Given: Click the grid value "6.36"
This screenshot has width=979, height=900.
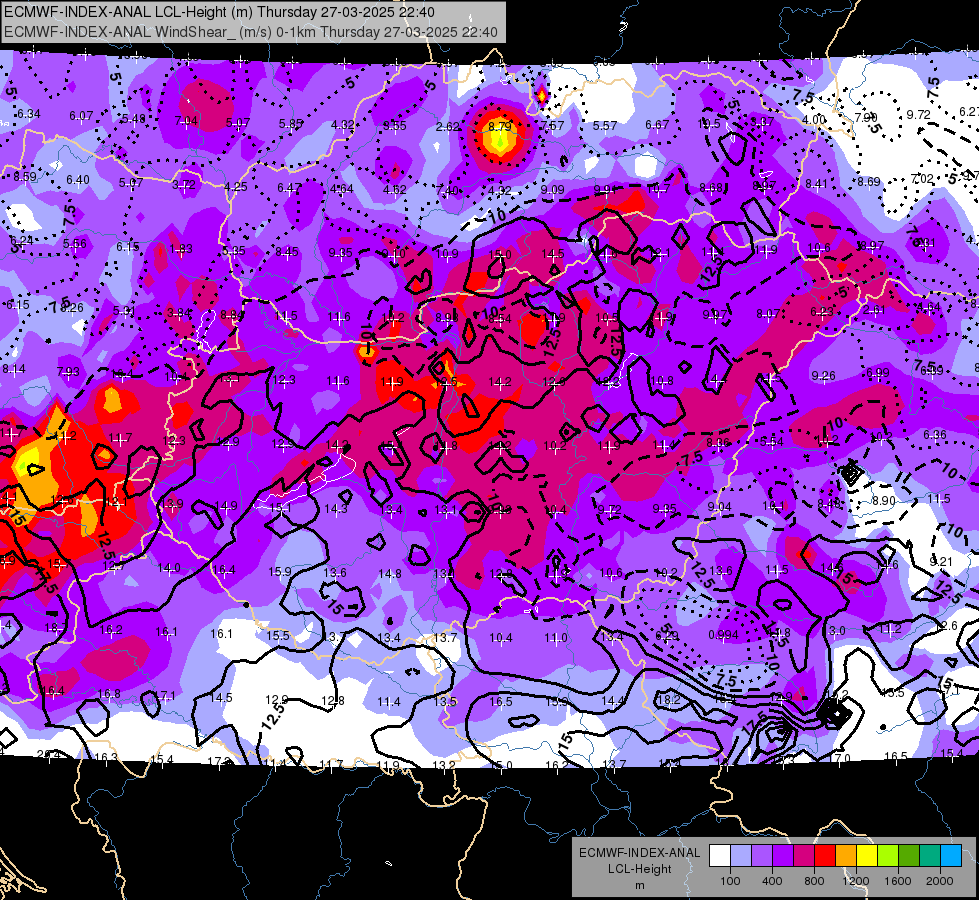Looking at the screenshot, I should tap(935, 435).
